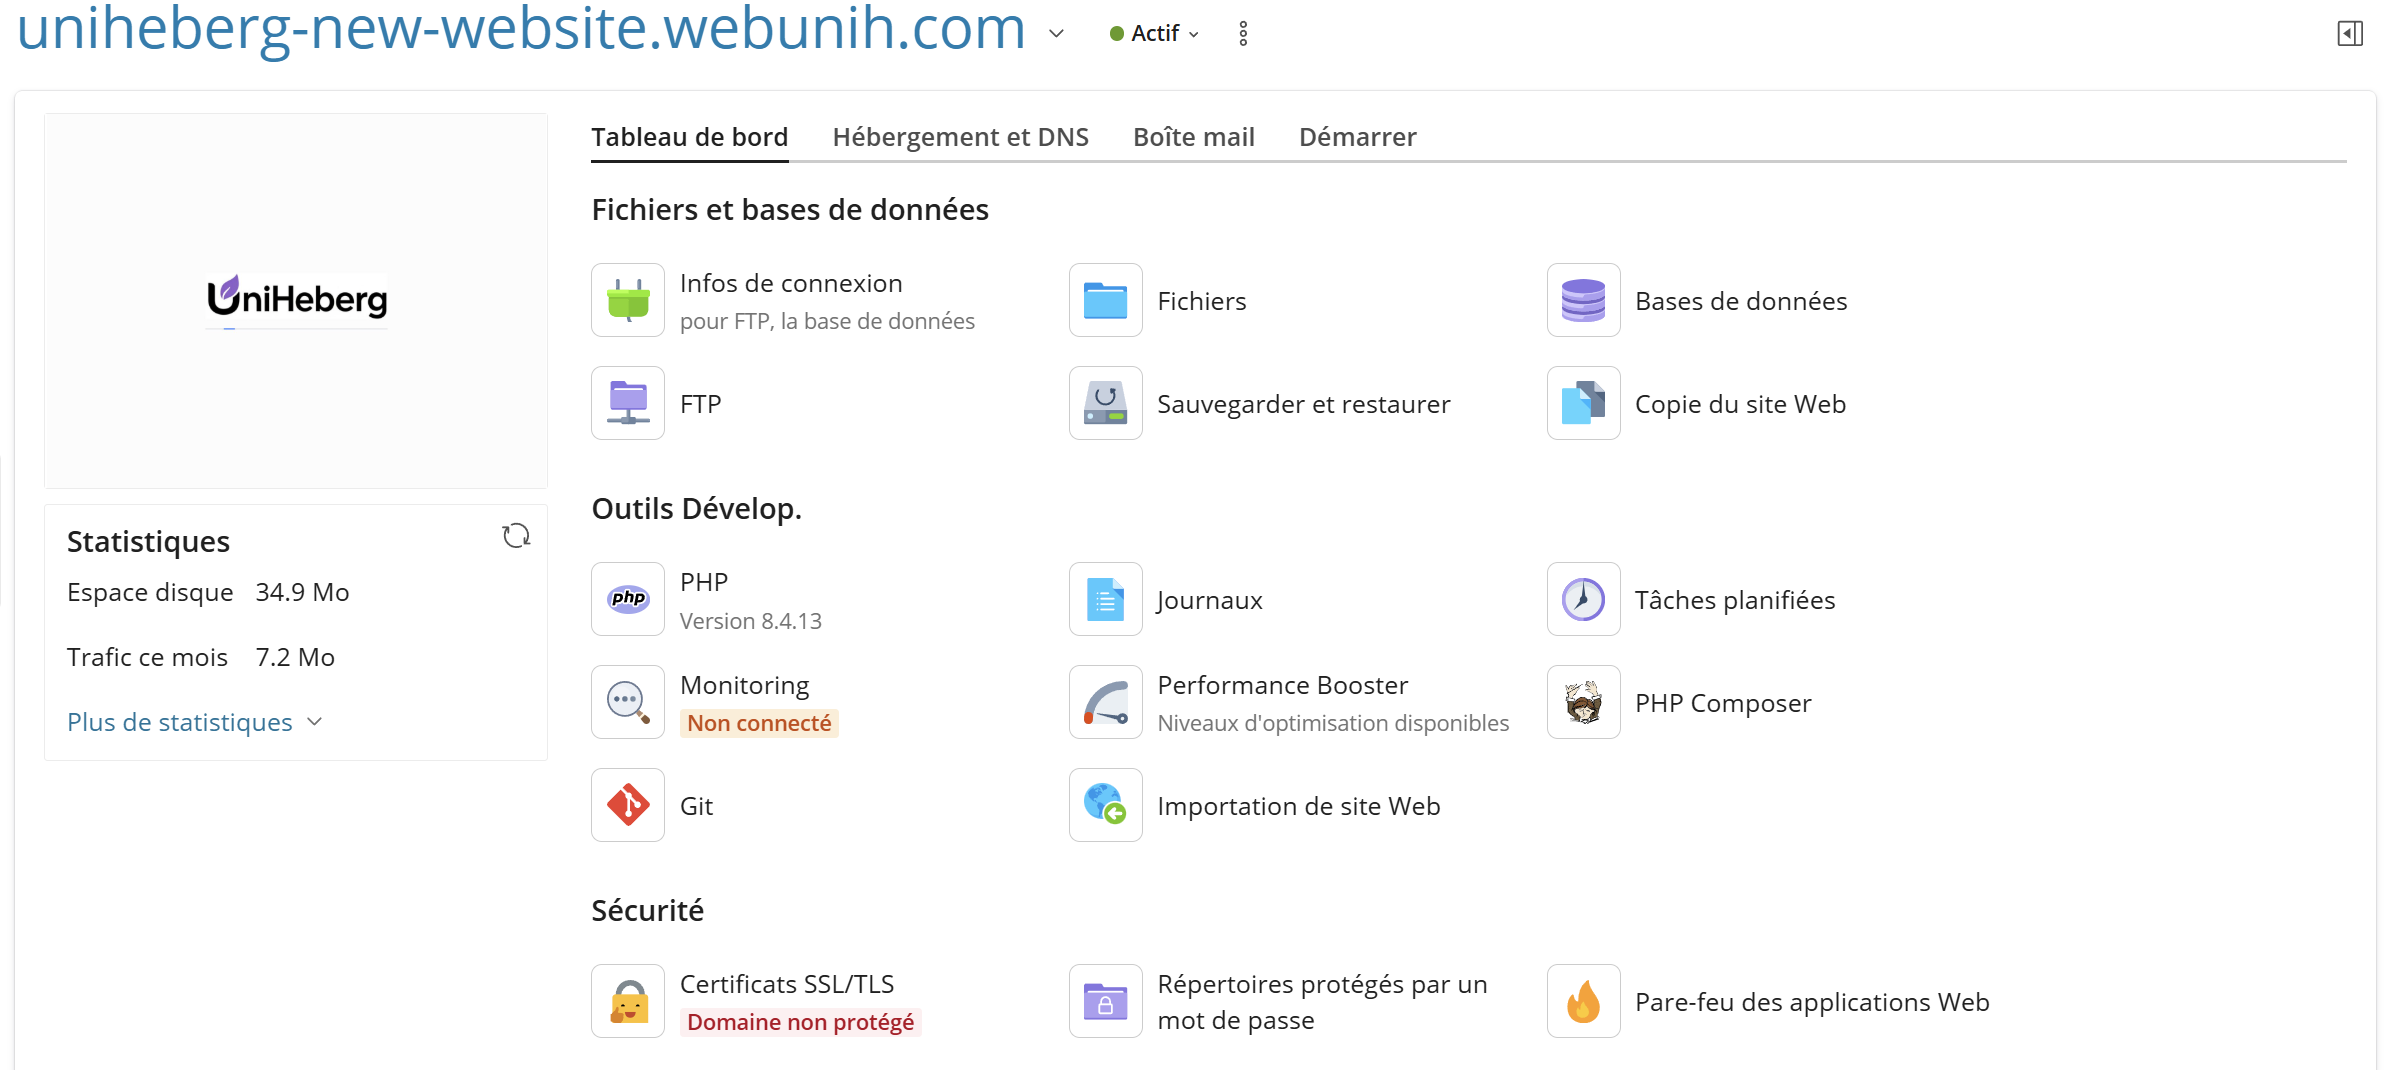Open the Bases de données icon
The width and height of the screenshot is (2389, 1070).
pos(1583,300)
